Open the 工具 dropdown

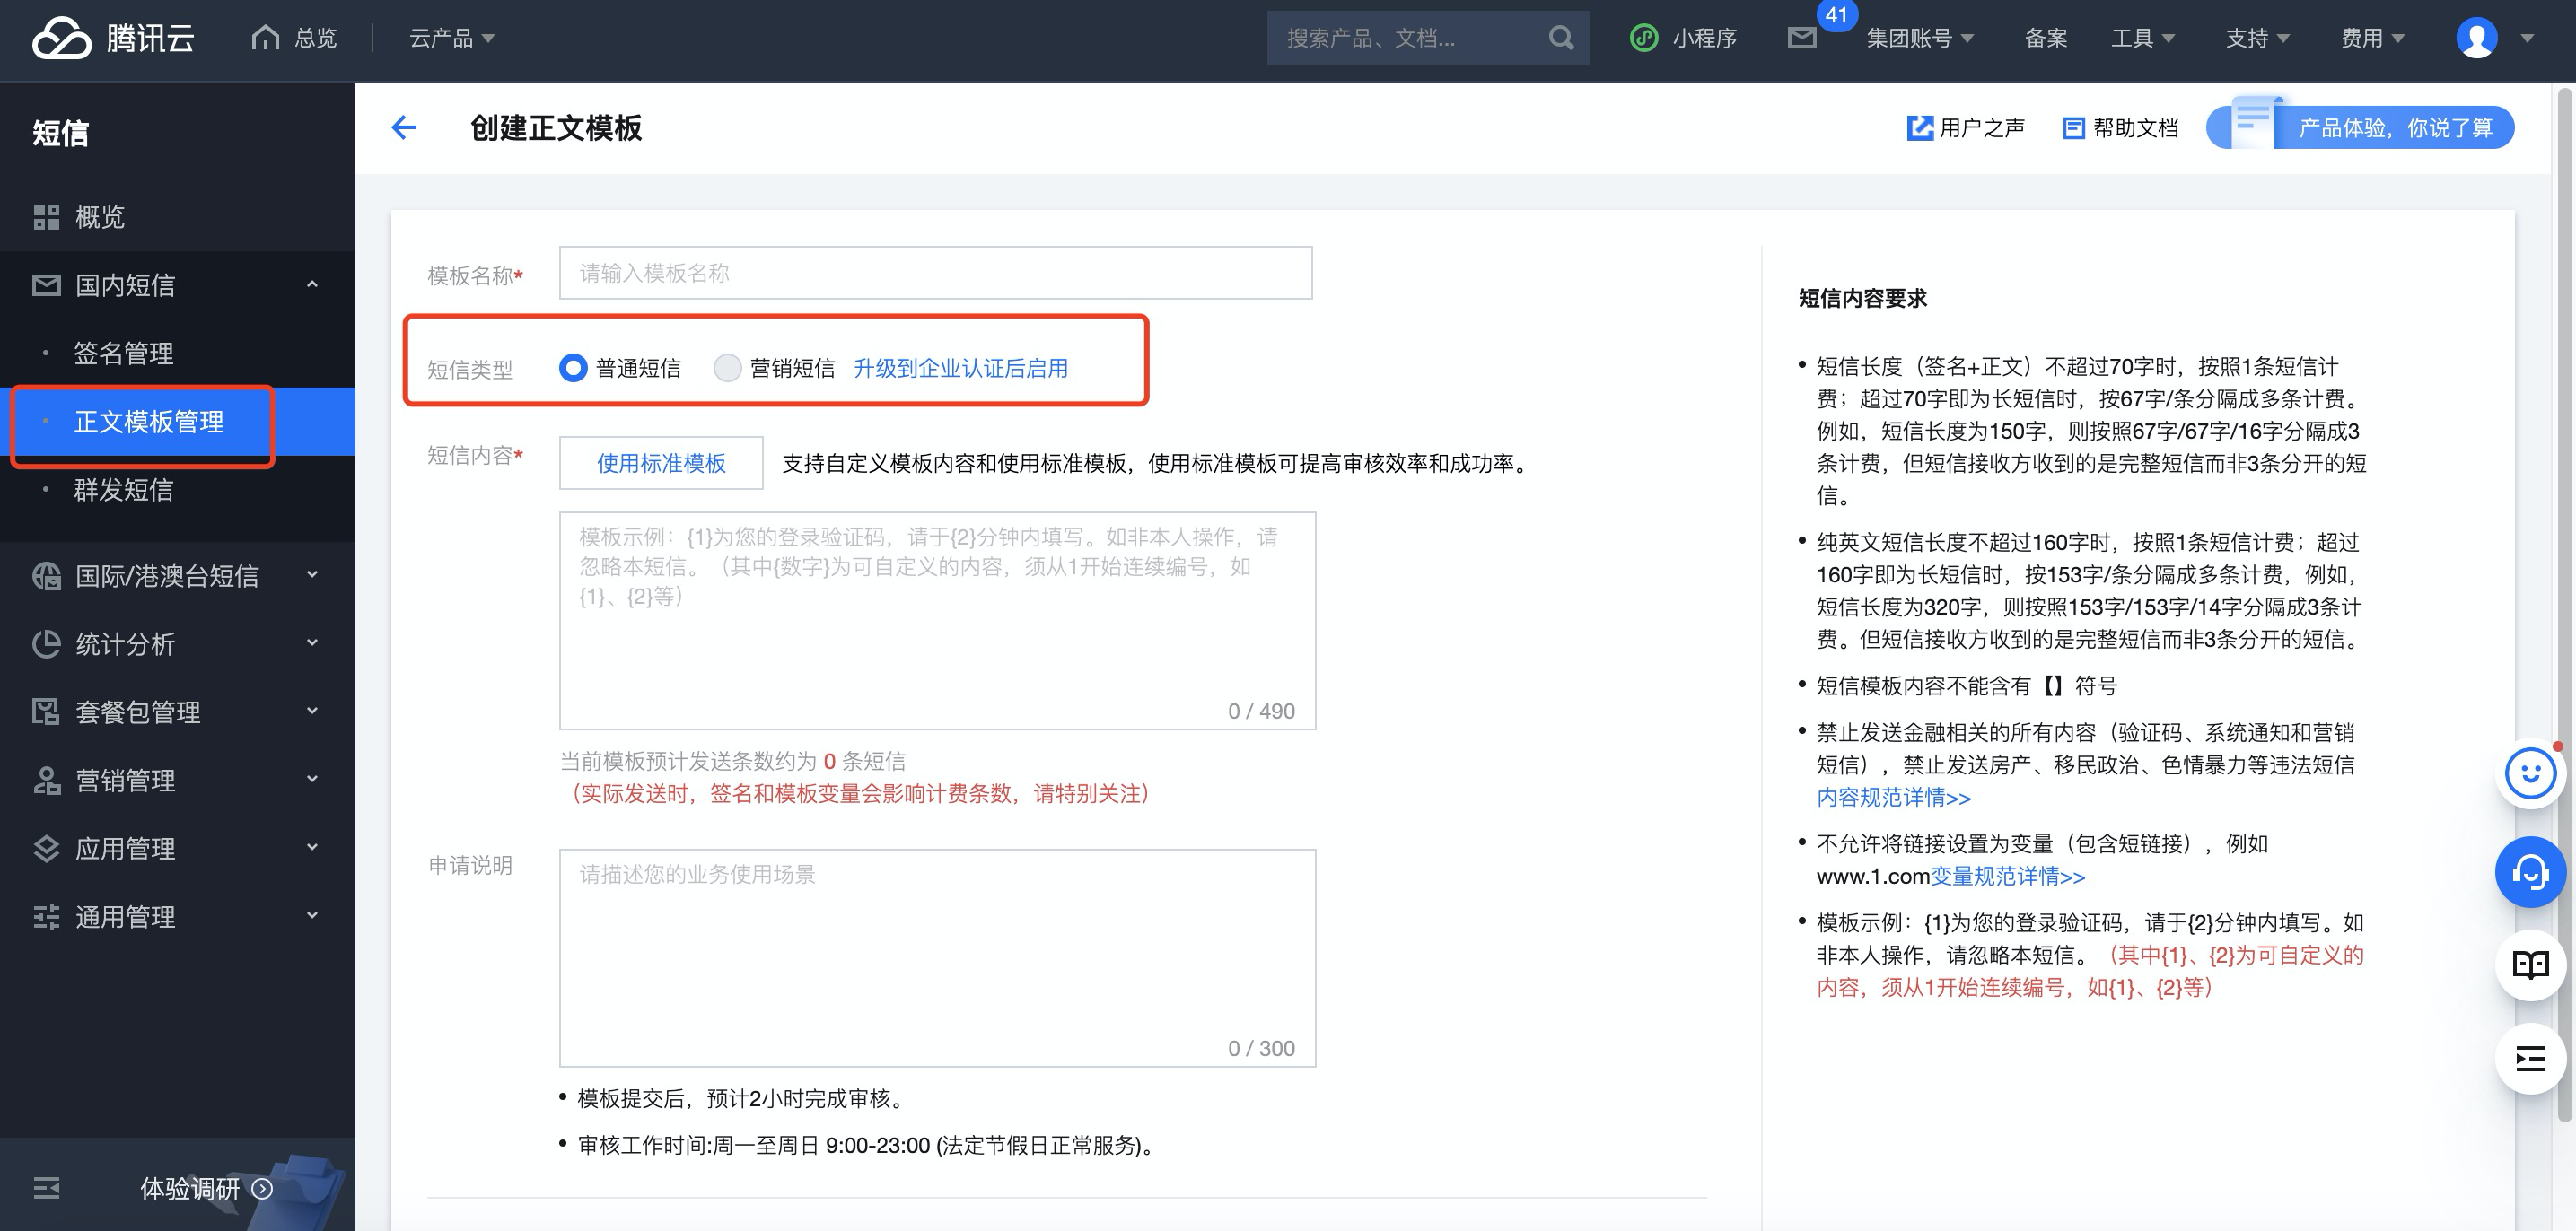tap(2142, 38)
